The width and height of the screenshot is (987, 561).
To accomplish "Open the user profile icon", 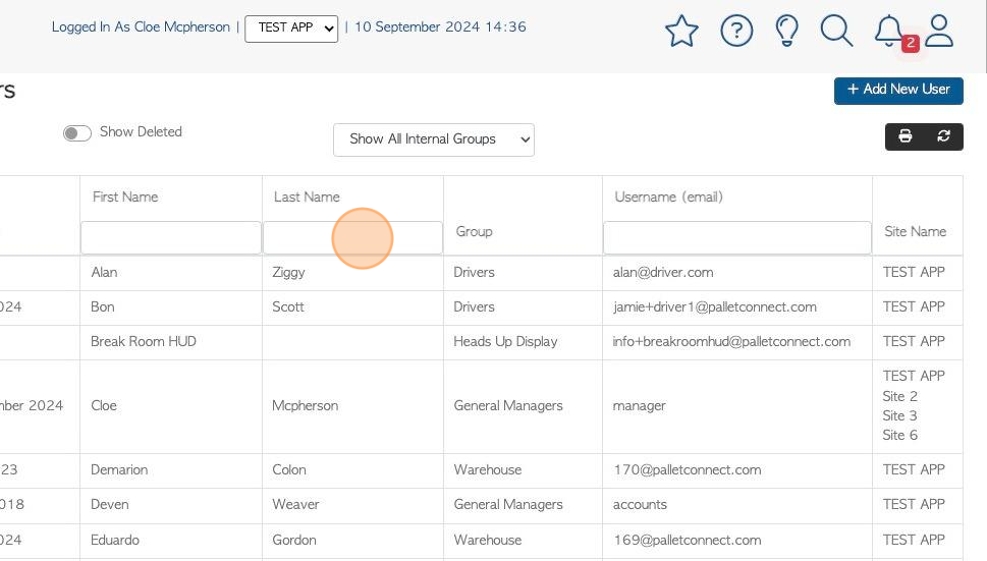I will coord(939,31).
